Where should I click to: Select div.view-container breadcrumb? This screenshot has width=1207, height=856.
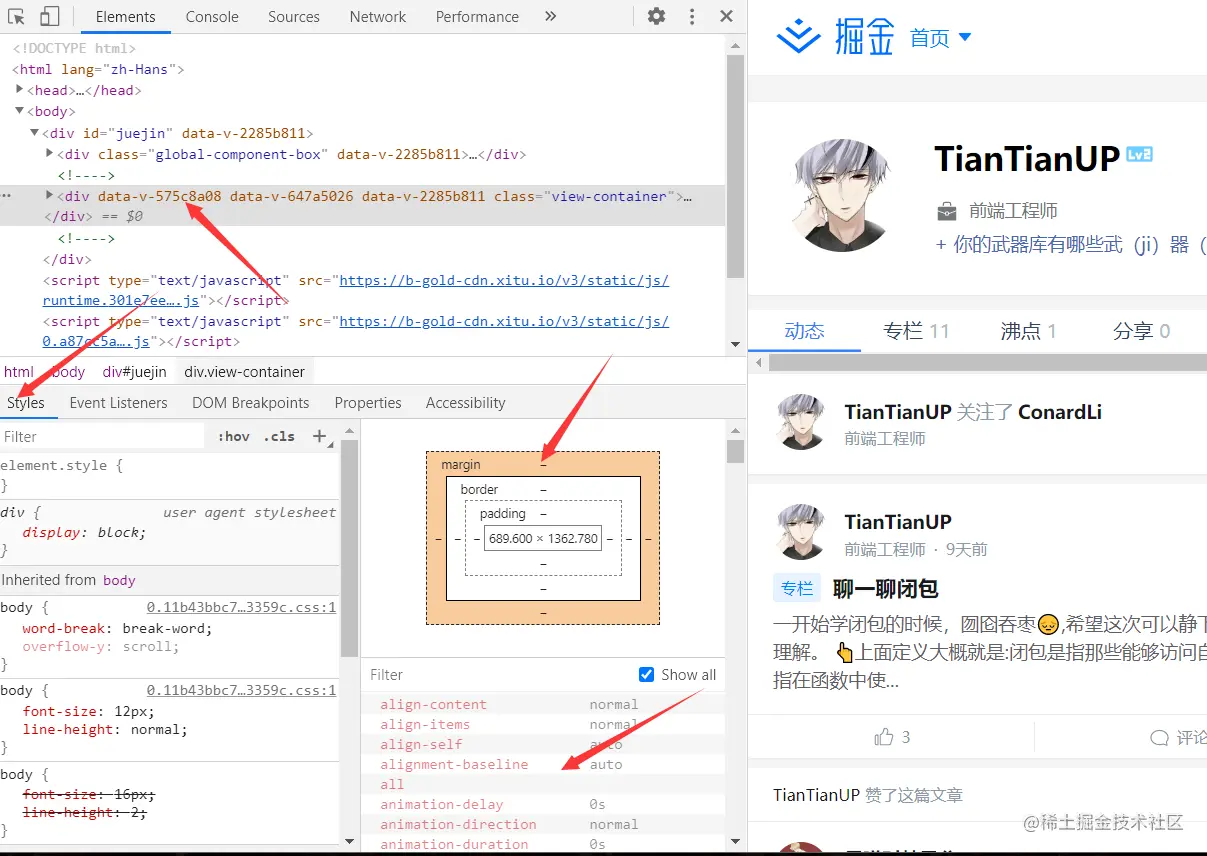(x=245, y=372)
